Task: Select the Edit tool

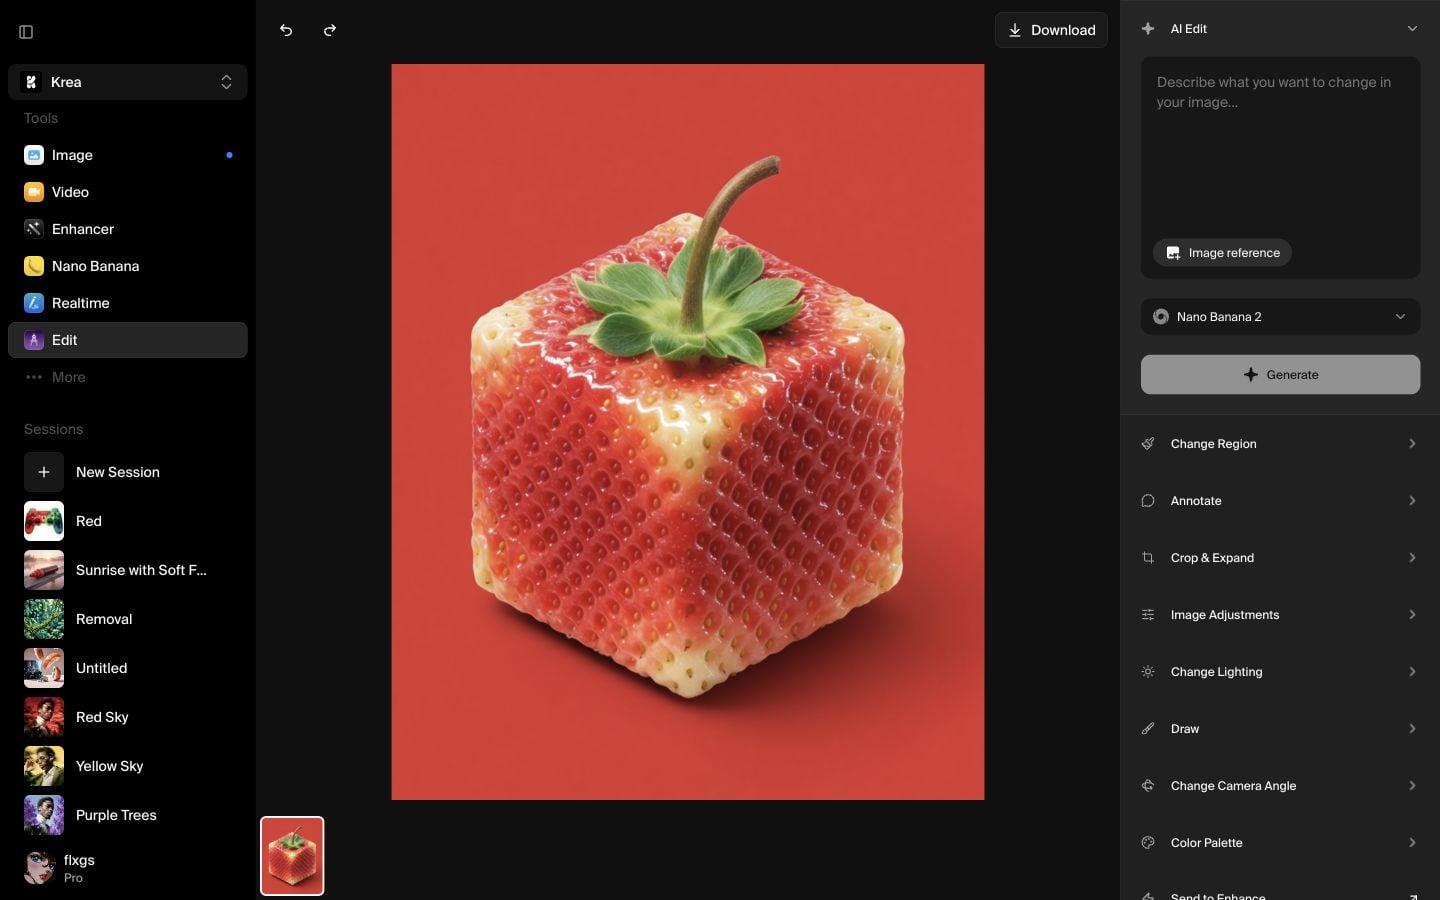Action: (x=128, y=340)
